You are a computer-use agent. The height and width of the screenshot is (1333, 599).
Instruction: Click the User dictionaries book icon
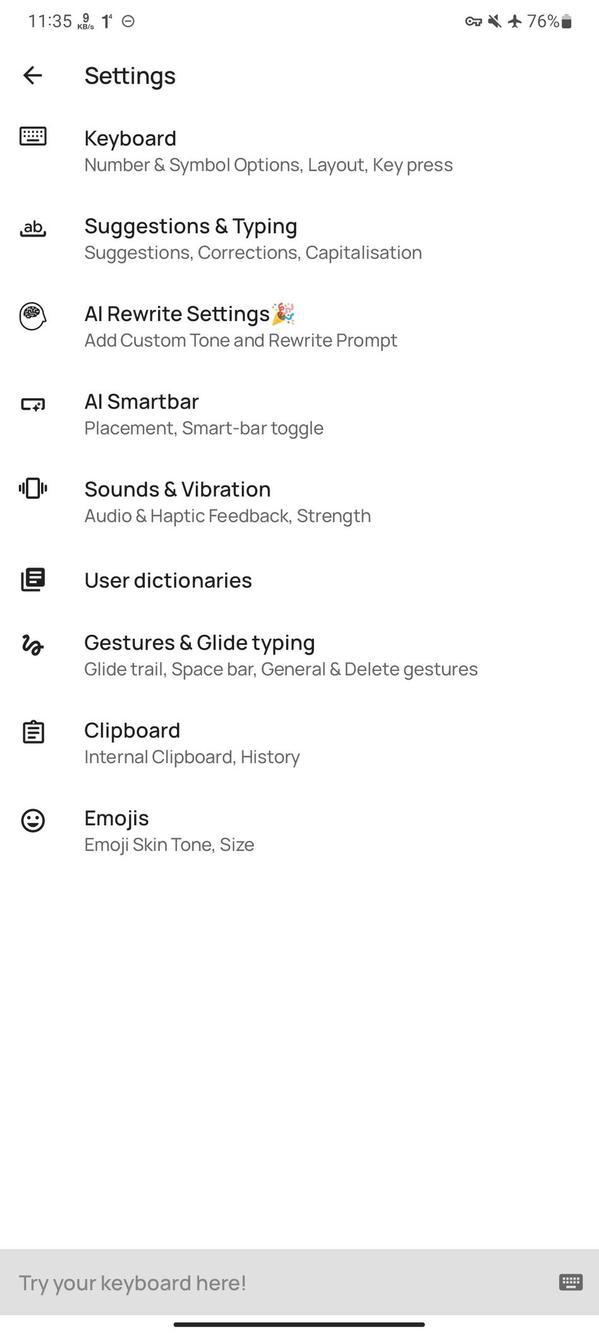pyautogui.click(x=33, y=579)
